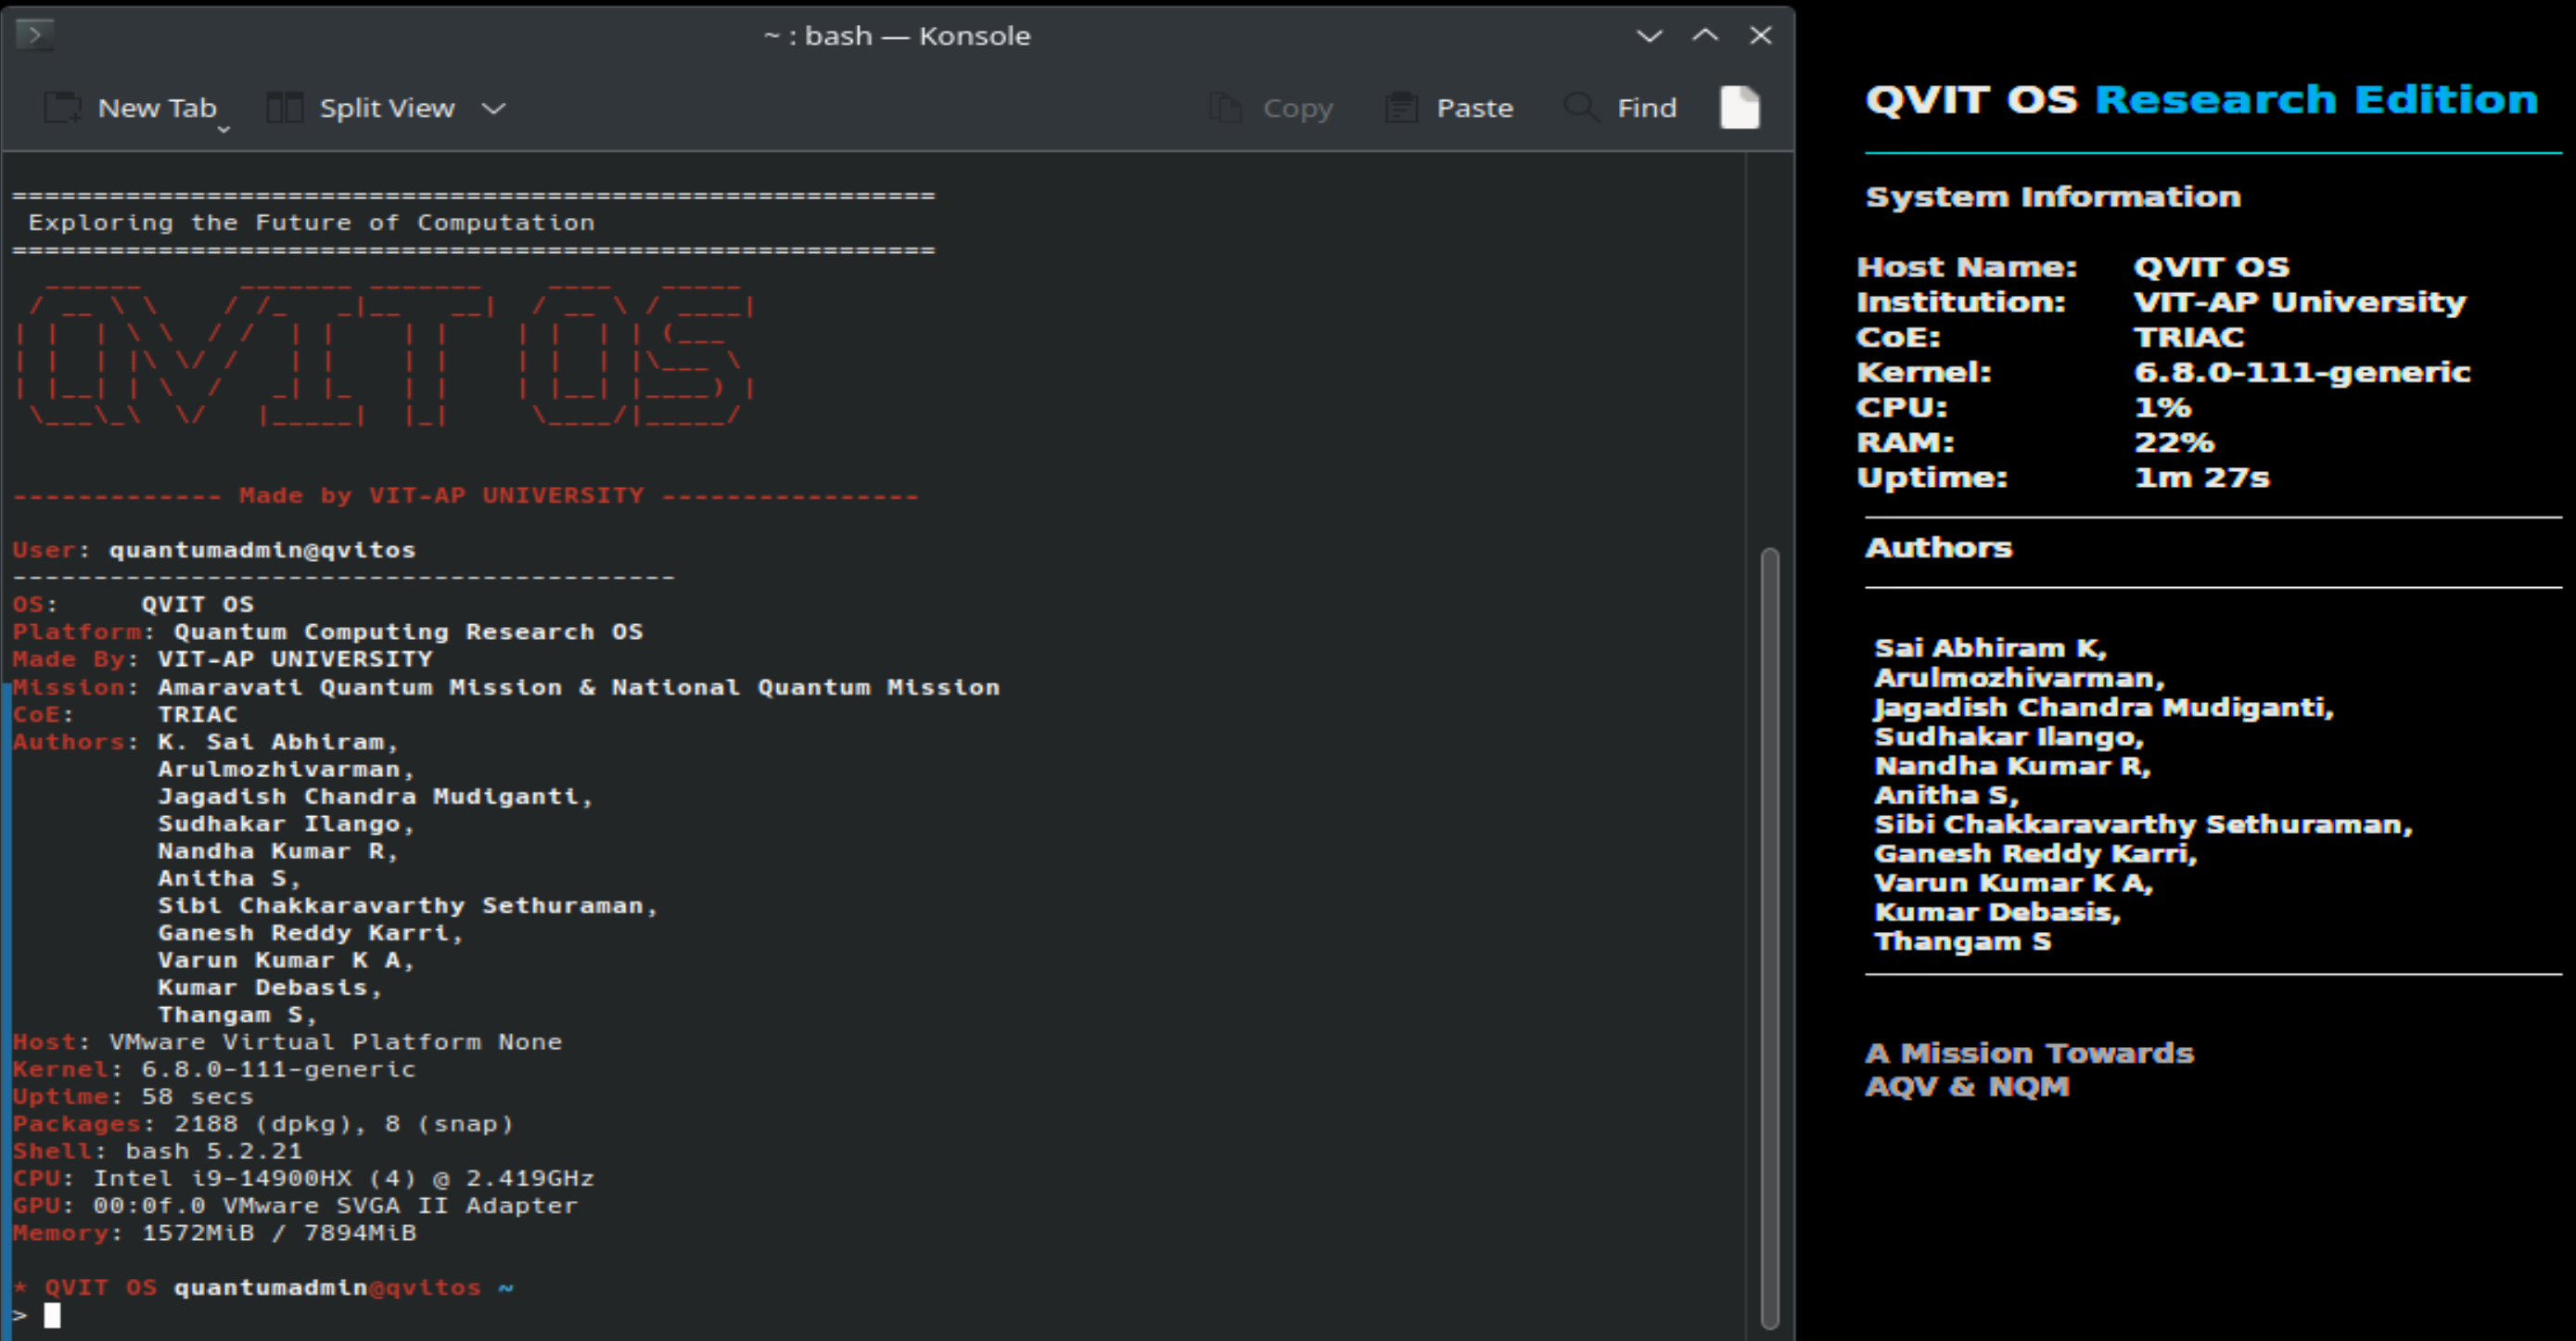Viewport: 2576px width, 1341px height.
Task: Click 'QVIT OS Research Edition' widget title
Action: tap(2202, 100)
